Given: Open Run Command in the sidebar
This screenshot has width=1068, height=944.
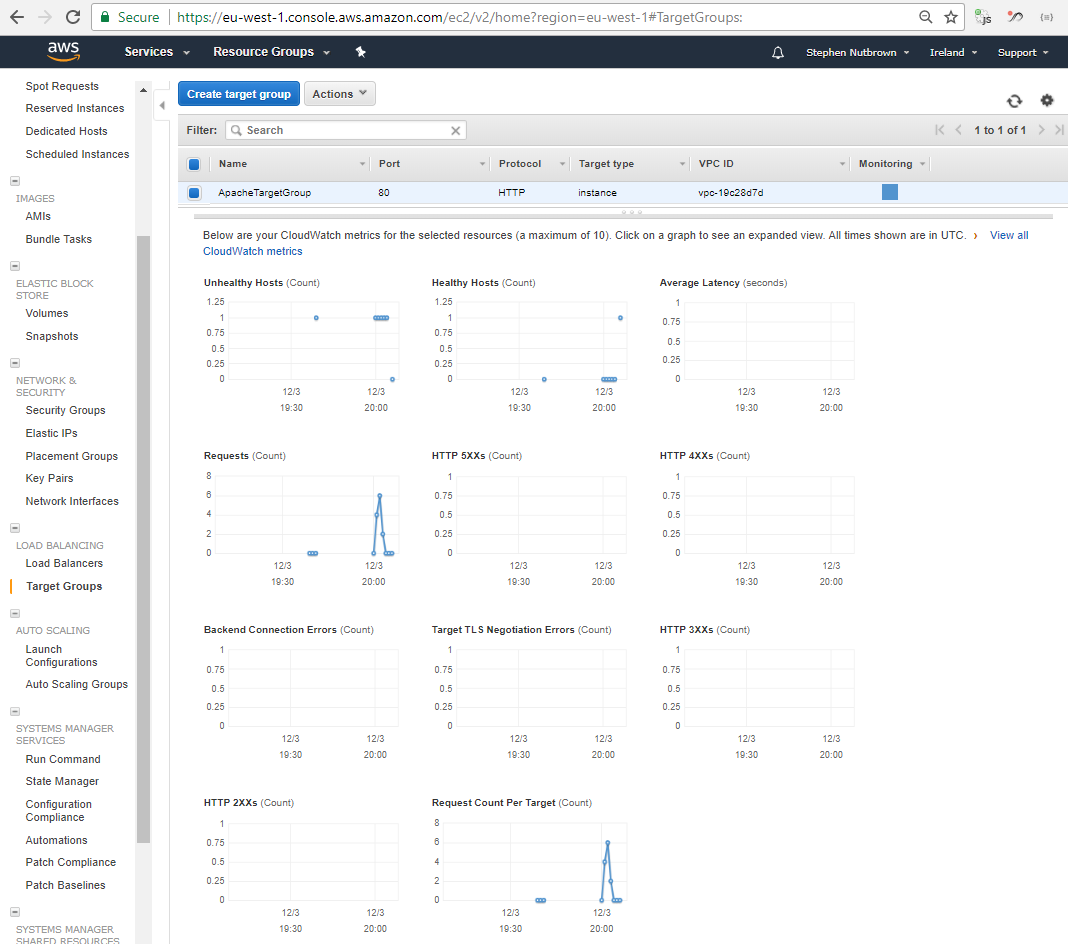Looking at the screenshot, I should pyautogui.click(x=63, y=759).
